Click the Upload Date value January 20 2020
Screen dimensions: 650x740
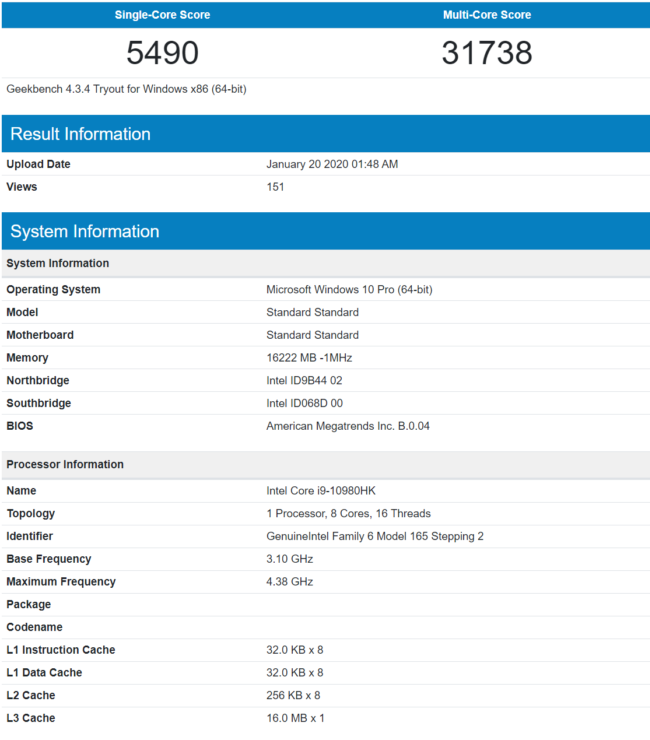pyautogui.click(x=332, y=164)
